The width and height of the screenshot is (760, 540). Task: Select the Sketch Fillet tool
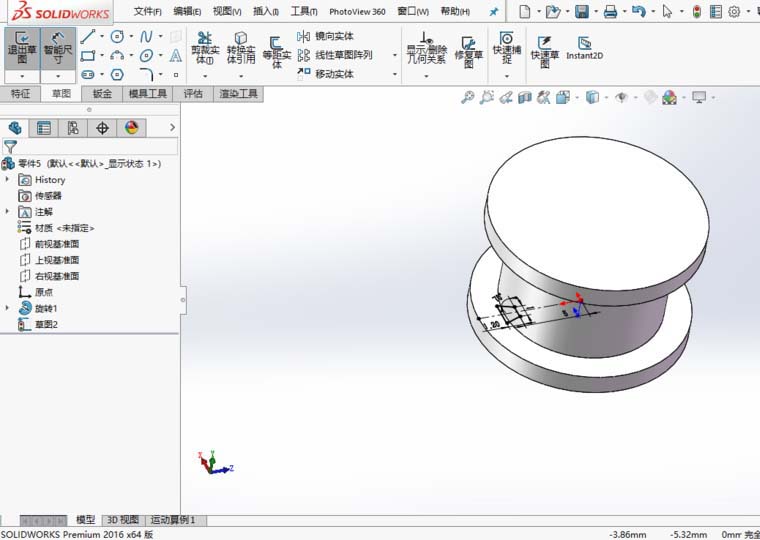146,75
